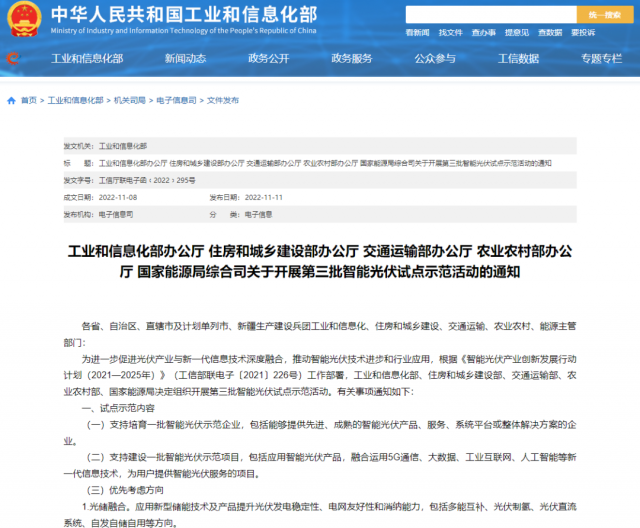The image size is (640, 528).
Task: Click the 看新闻 quick link
Action: tap(416, 33)
